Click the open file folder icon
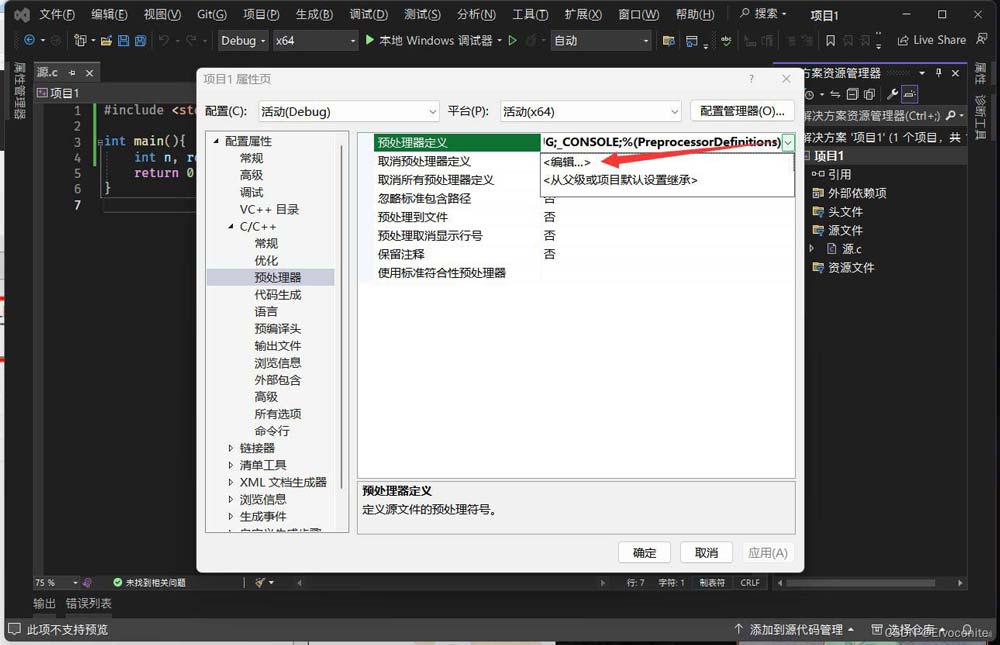 107,41
